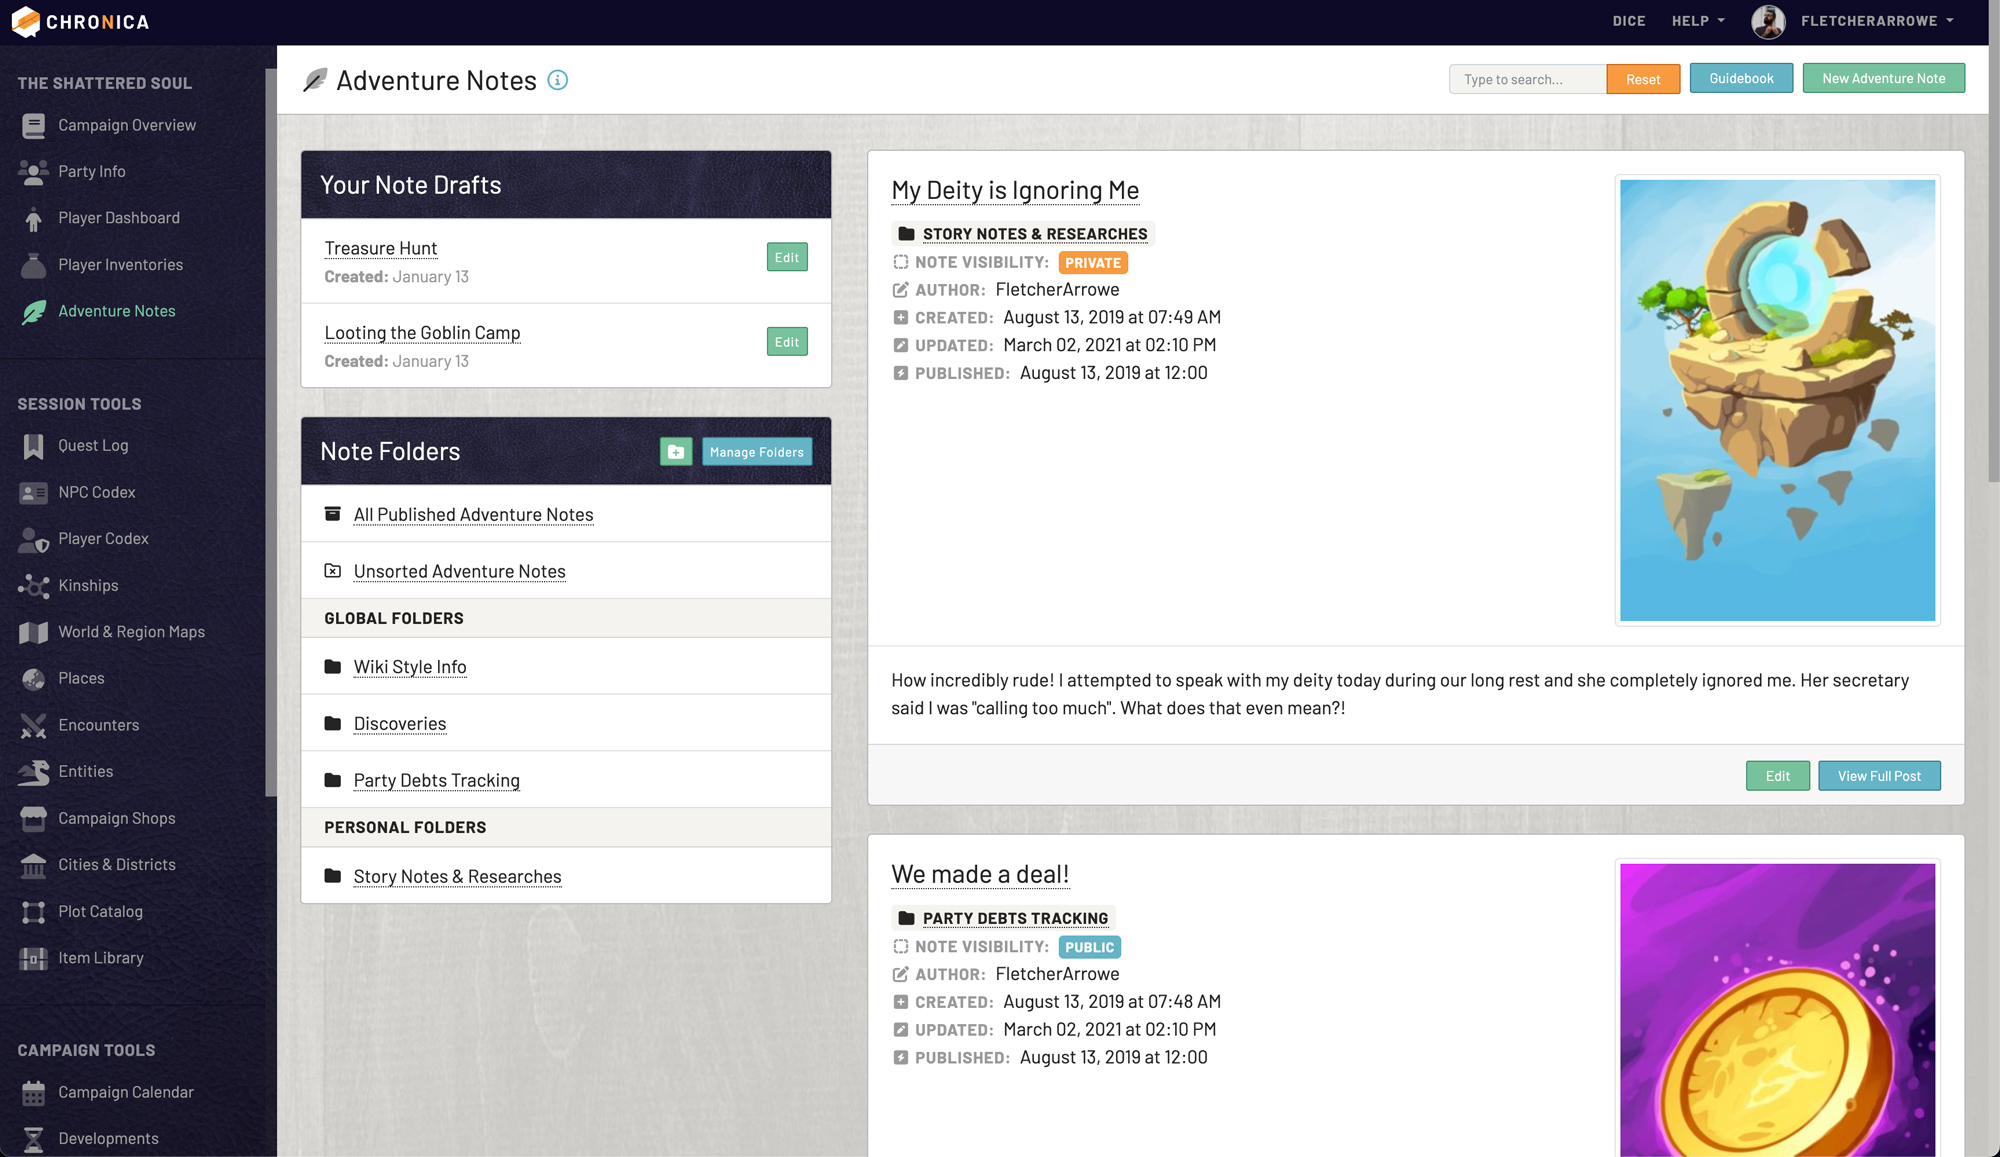Click the green add folder icon
The width and height of the screenshot is (2000, 1157).
[x=676, y=452]
